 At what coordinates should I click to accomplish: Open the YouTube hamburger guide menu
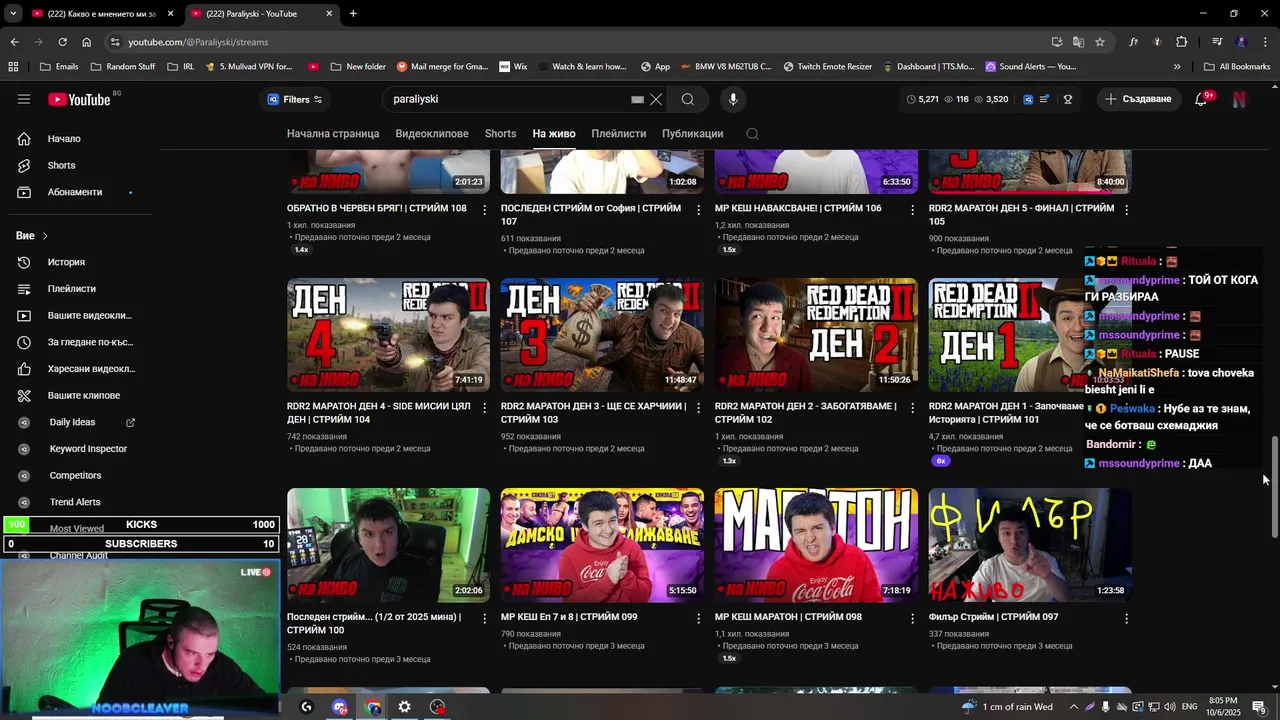pyautogui.click(x=24, y=99)
